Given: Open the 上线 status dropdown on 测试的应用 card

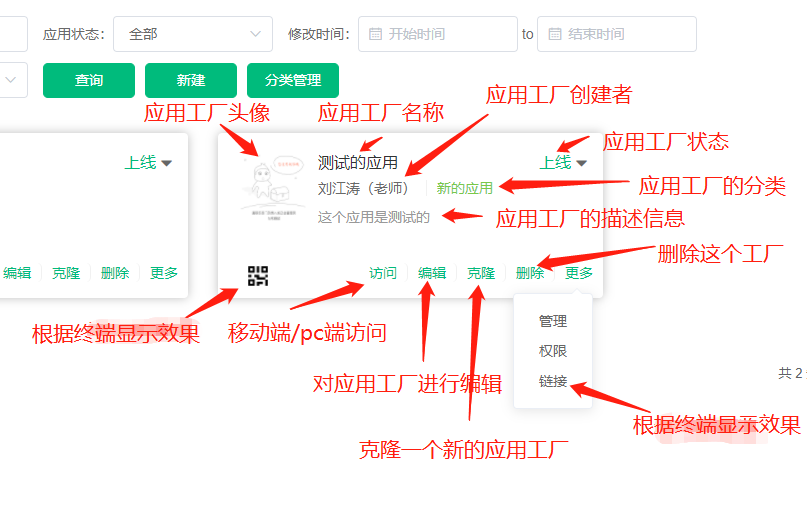Looking at the screenshot, I should click(x=563, y=163).
